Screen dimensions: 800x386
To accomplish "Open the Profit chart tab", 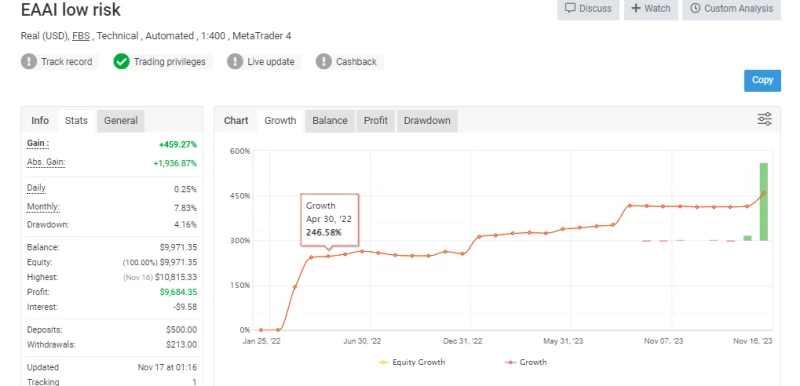I will 376,121.
